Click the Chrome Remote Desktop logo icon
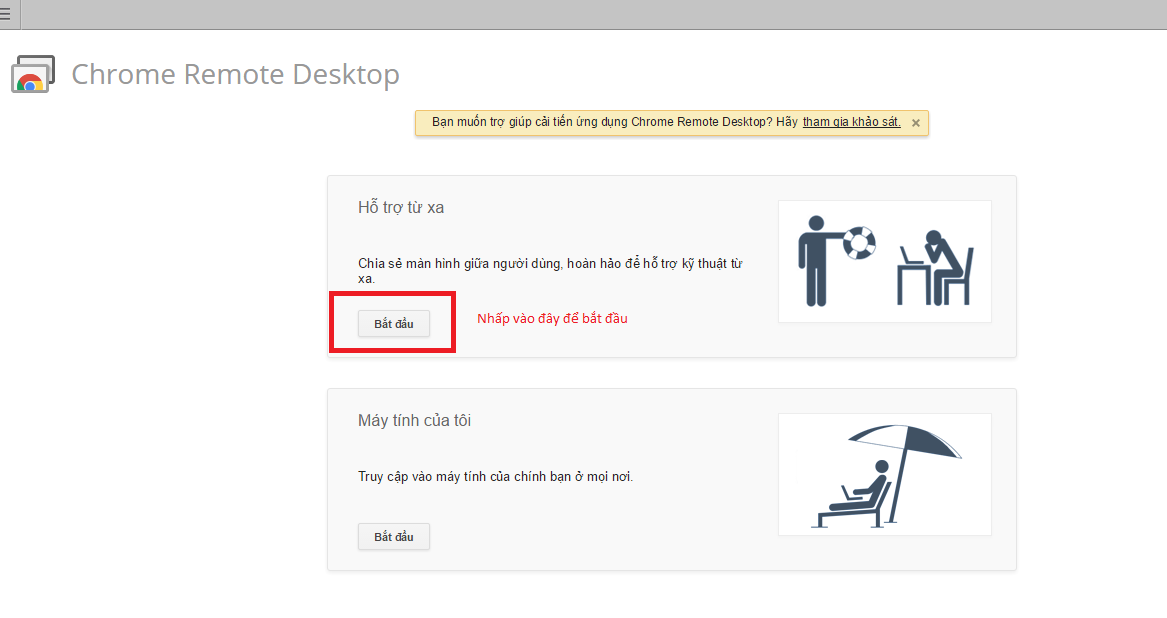 [x=33, y=74]
